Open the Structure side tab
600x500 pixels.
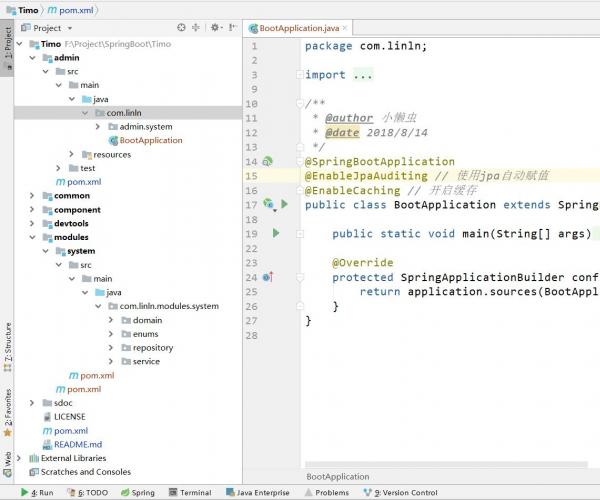pyautogui.click(x=7, y=347)
